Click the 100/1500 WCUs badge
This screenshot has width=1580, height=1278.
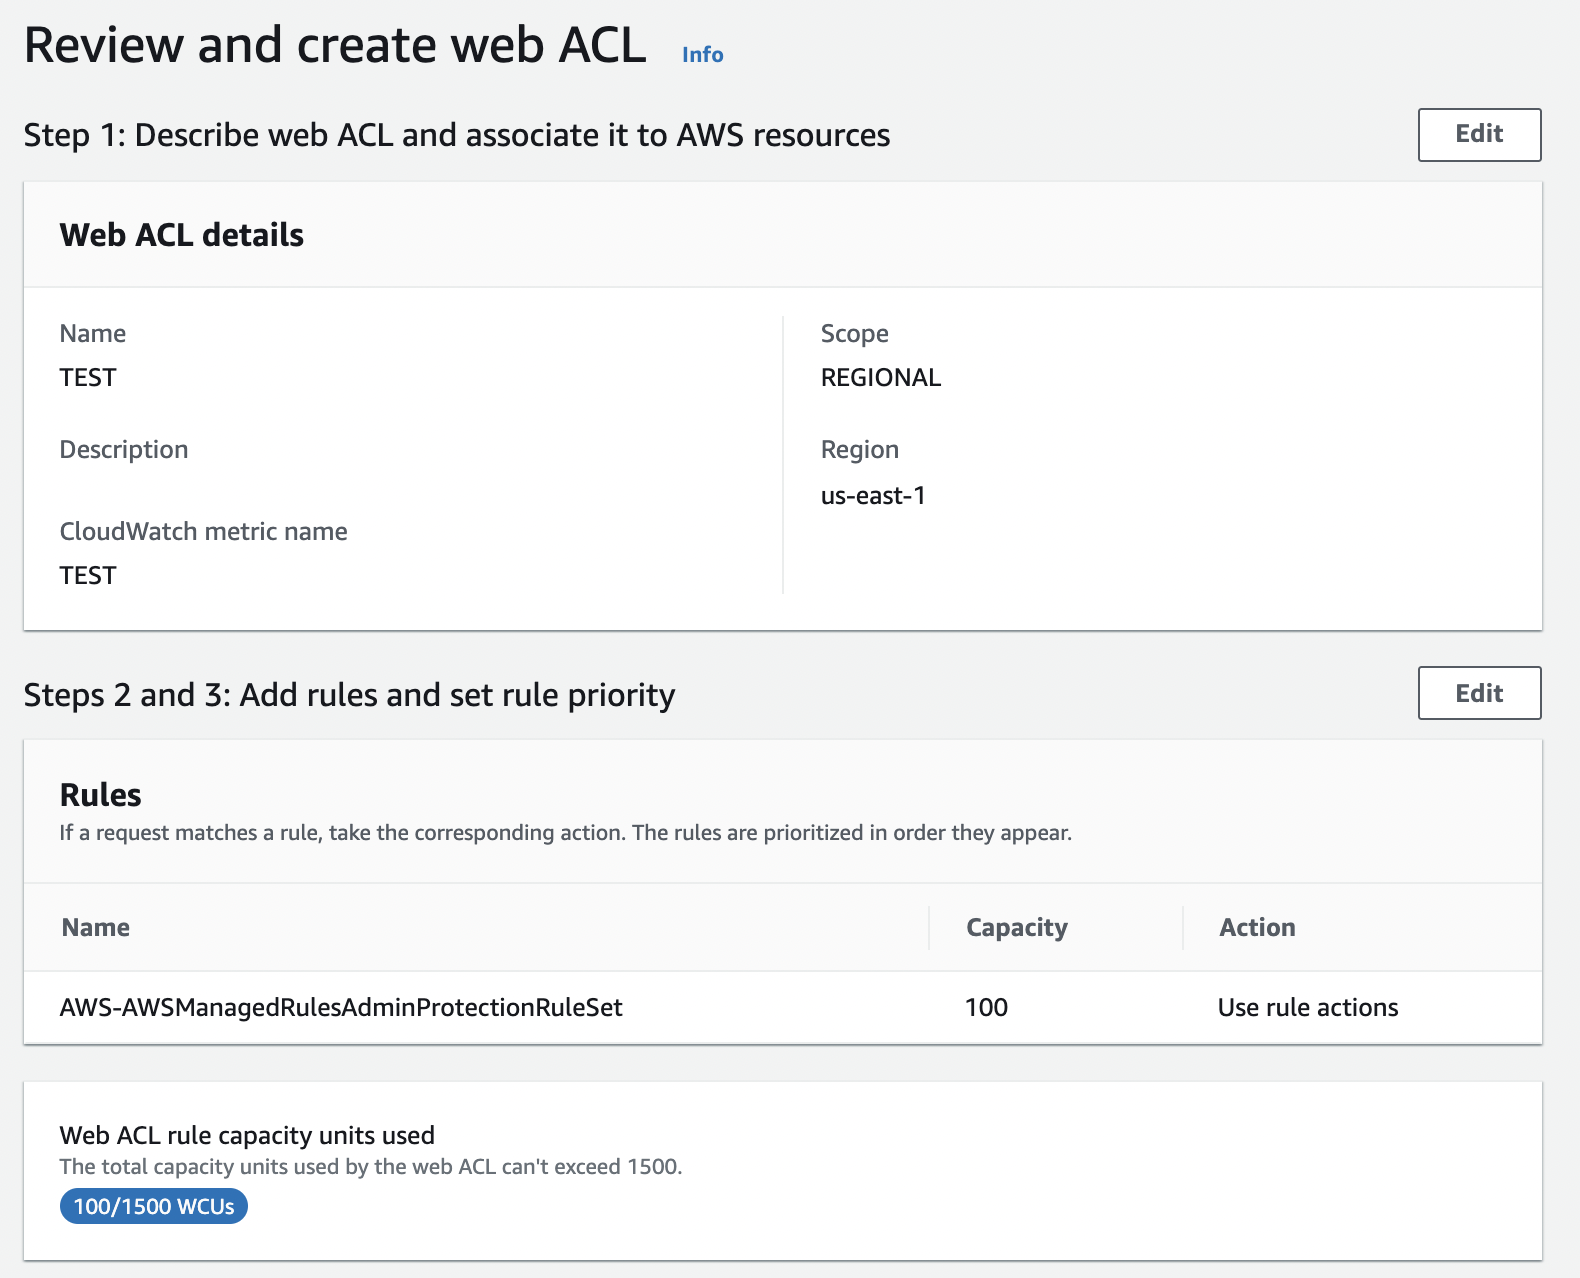(154, 1206)
